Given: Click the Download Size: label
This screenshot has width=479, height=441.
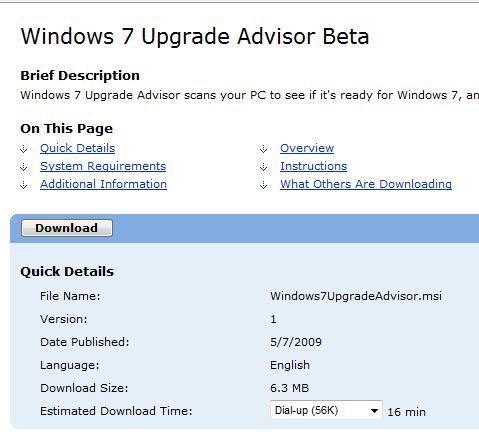Looking at the screenshot, I should point(84,388).
